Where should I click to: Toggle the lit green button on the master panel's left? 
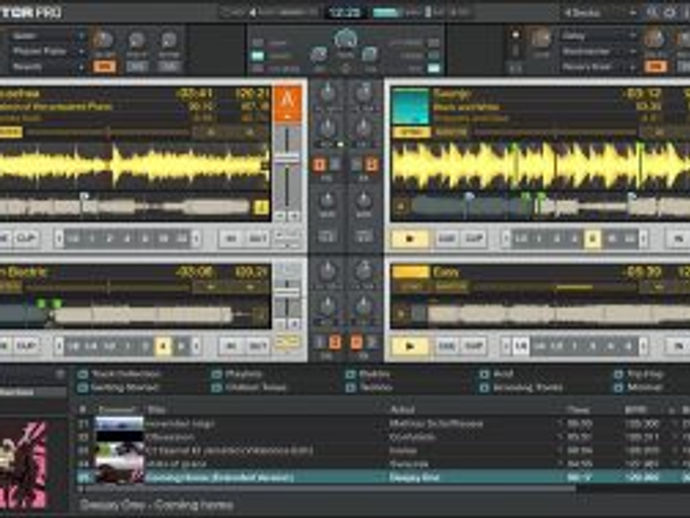tap(257, 56)
